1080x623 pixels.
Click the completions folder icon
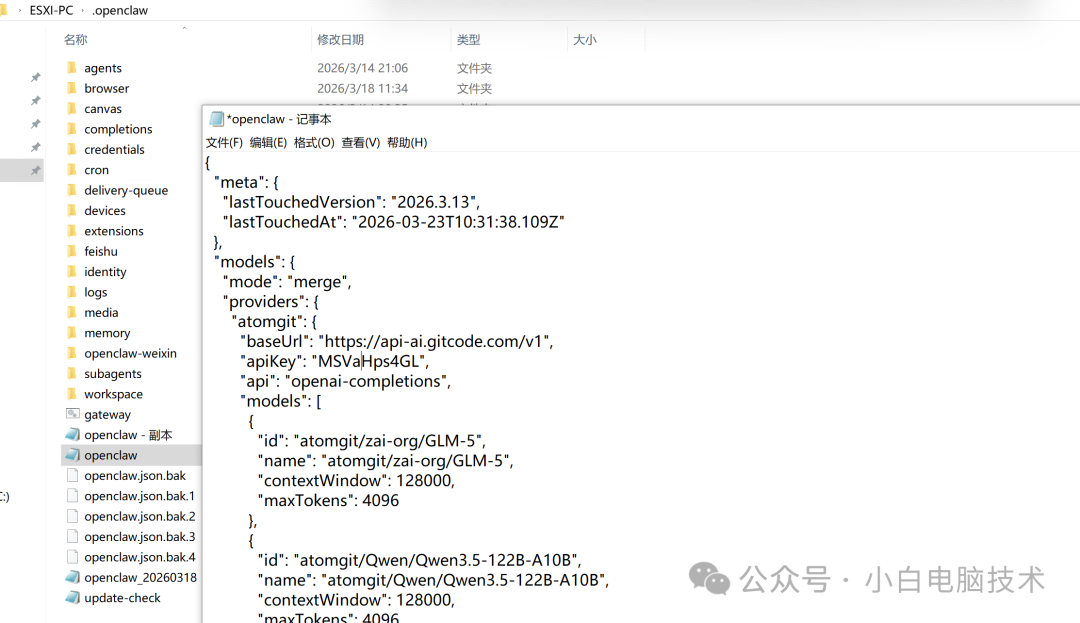coord(72,129)
